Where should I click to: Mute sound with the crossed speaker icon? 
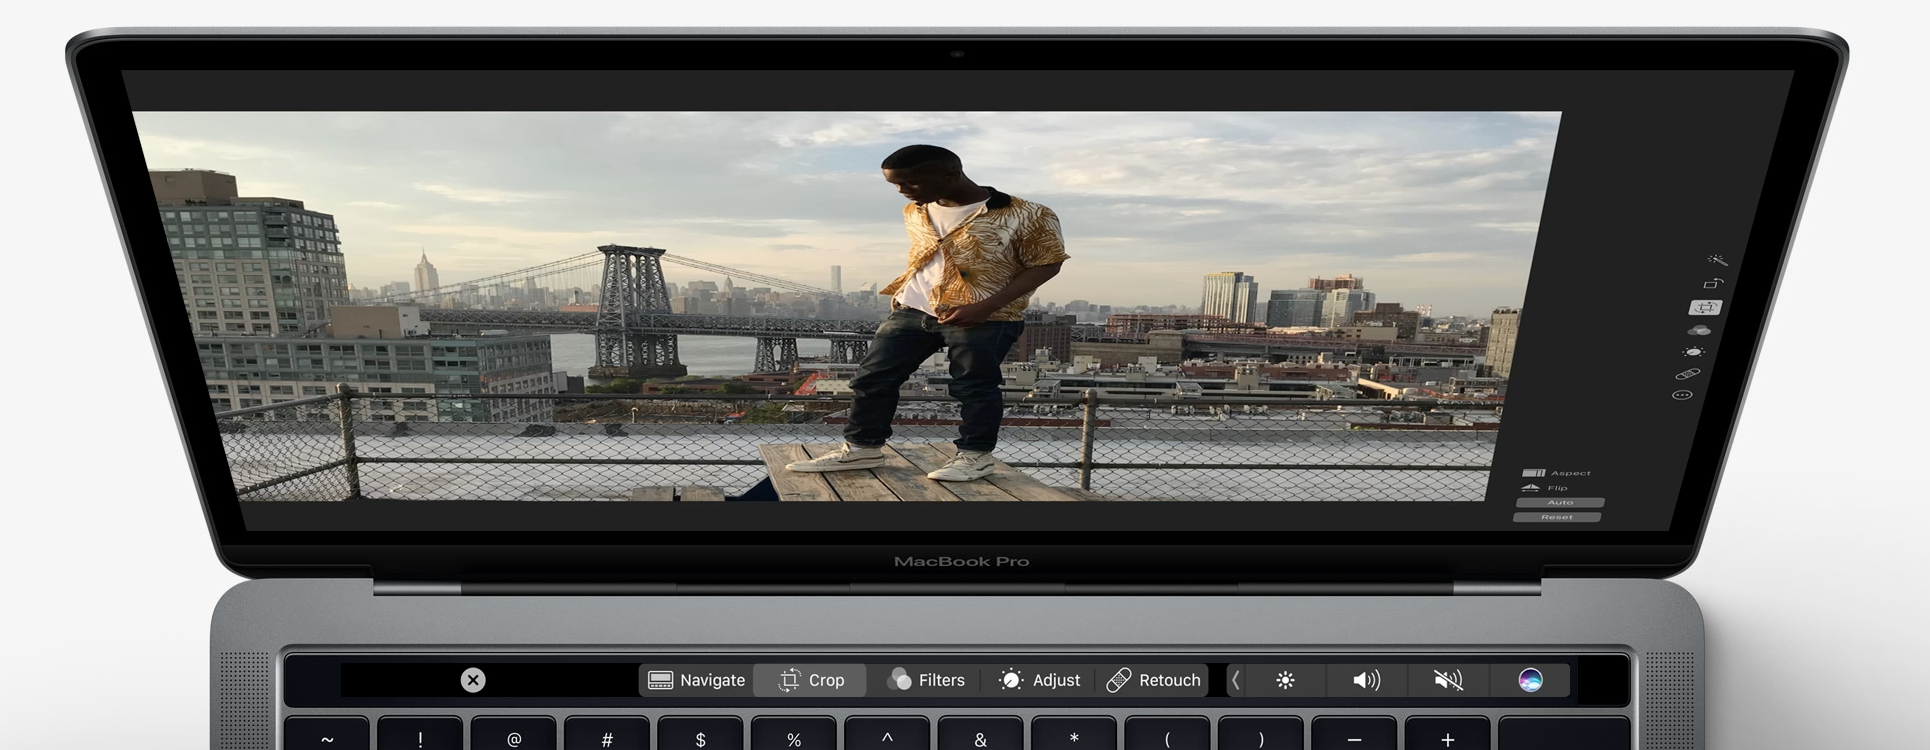coord(1447,680)
